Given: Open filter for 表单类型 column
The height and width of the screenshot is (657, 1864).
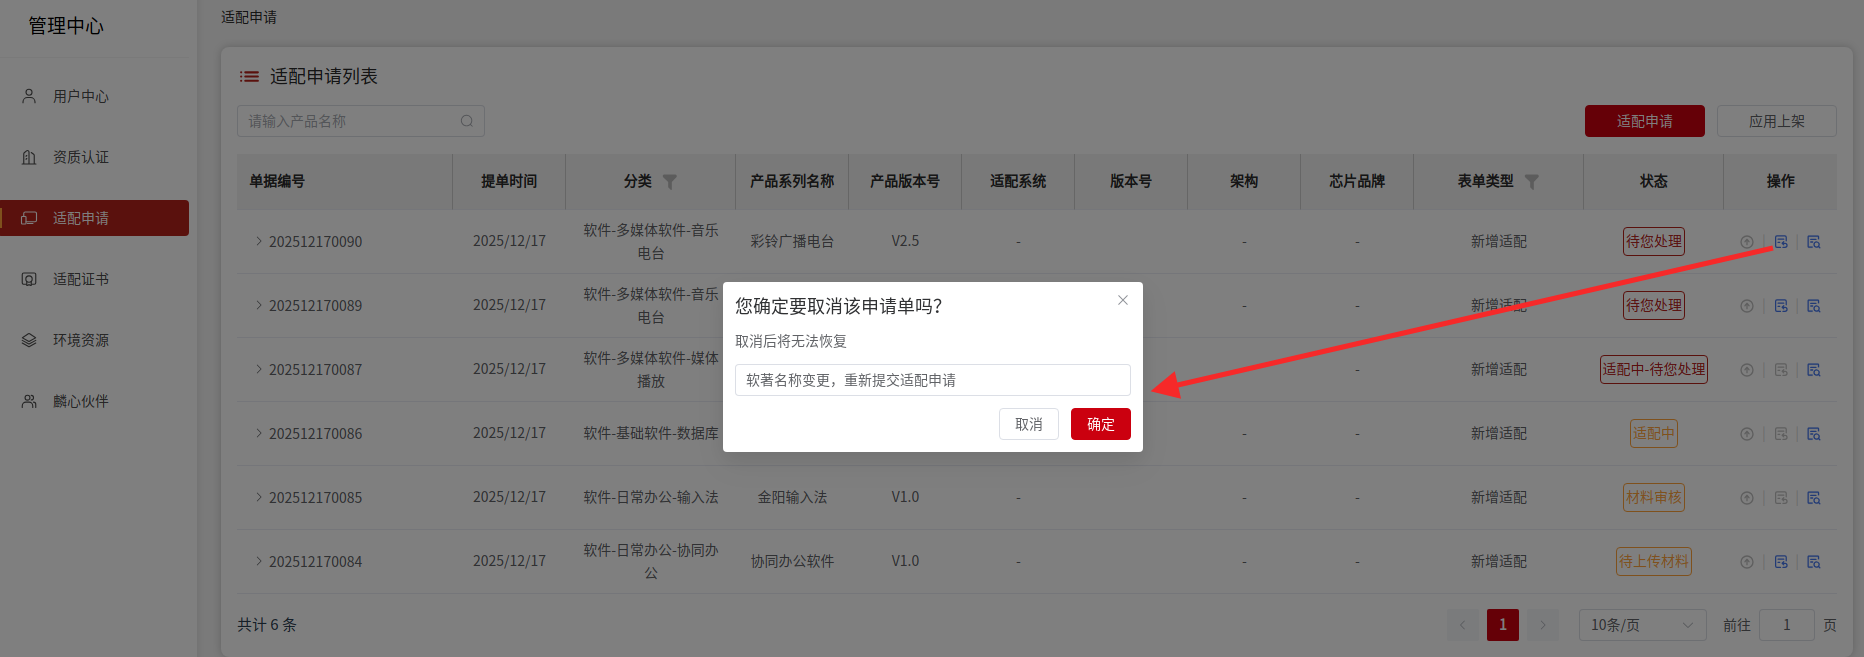Looking at the screenshot, I should tap(1531, 182).
